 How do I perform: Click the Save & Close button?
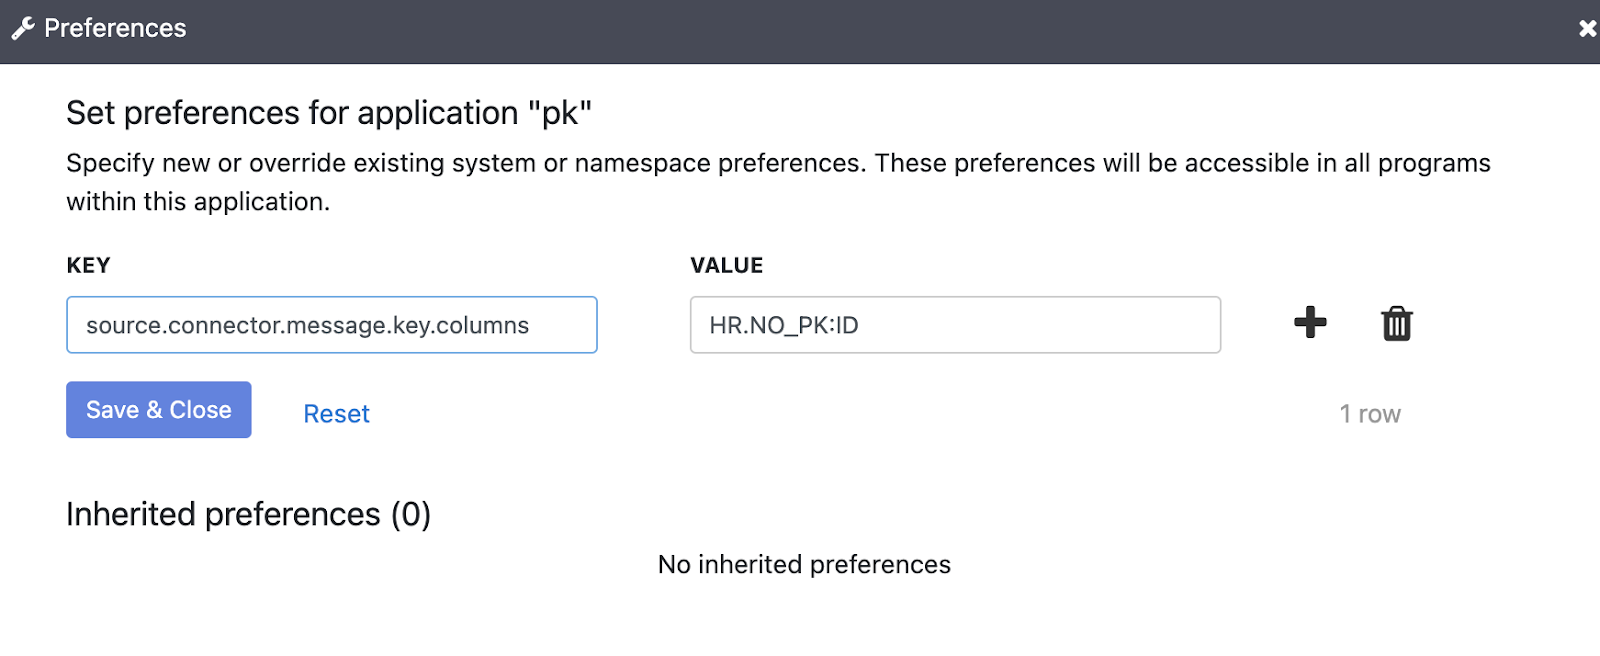click(x=159, y=410)
